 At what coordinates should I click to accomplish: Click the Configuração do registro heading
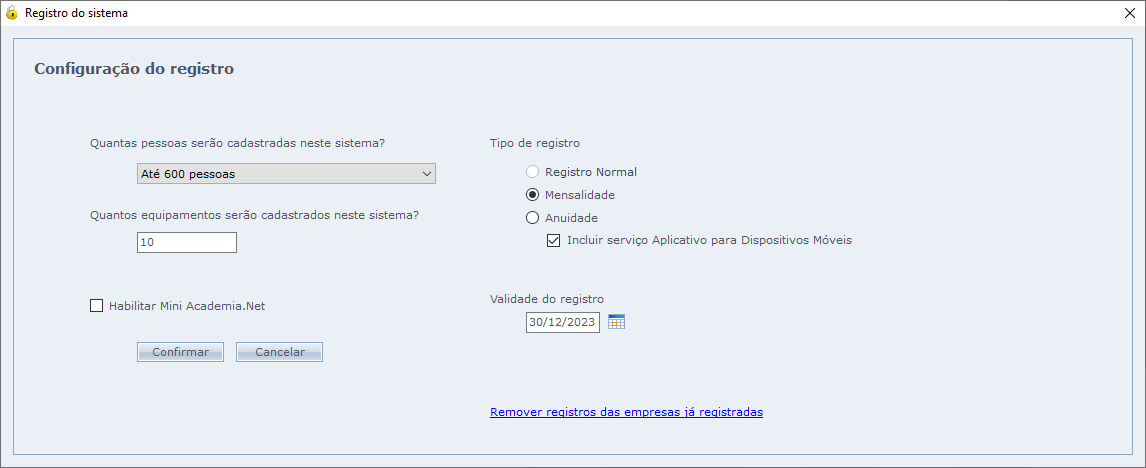point(134,70)
